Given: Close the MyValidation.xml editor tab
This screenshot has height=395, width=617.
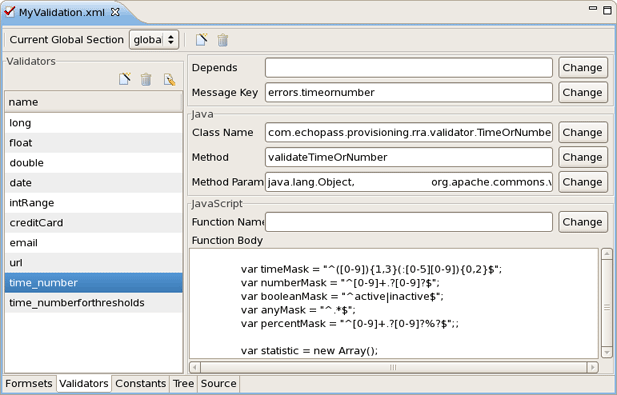Looking at the screenshot, I should click(115, 12).
